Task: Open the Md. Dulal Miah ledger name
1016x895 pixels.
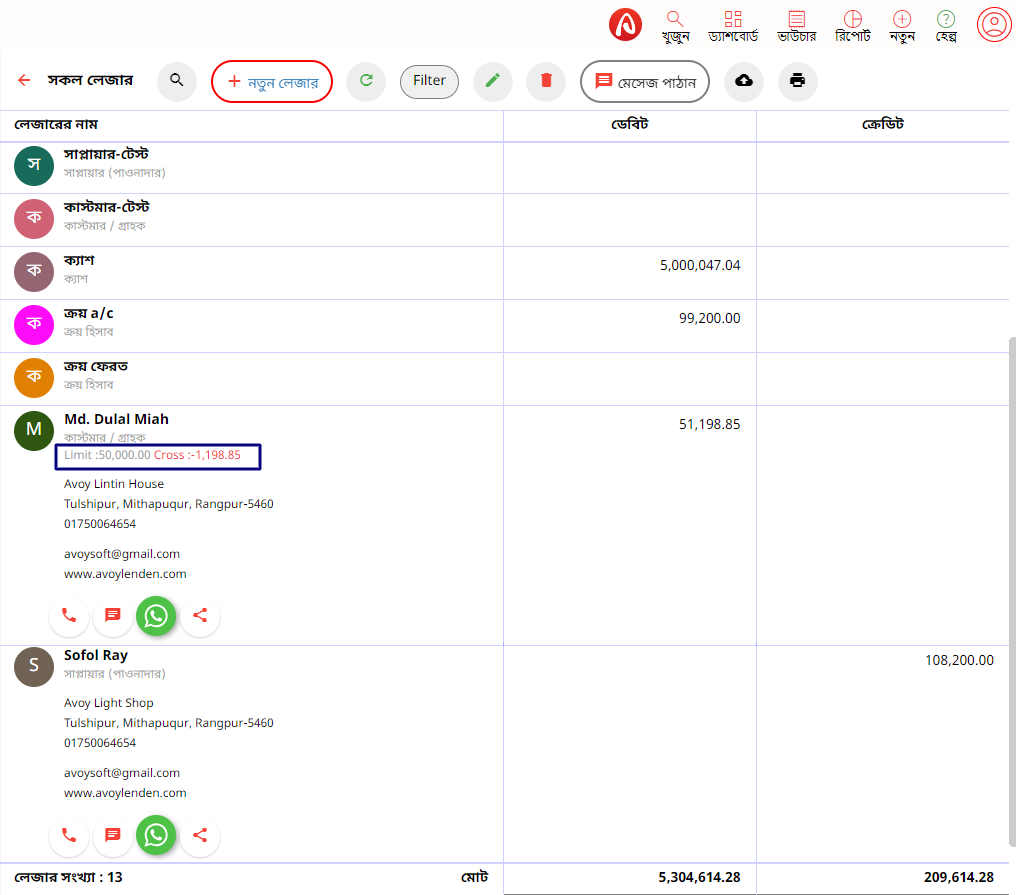Action: tap(117, 419)
